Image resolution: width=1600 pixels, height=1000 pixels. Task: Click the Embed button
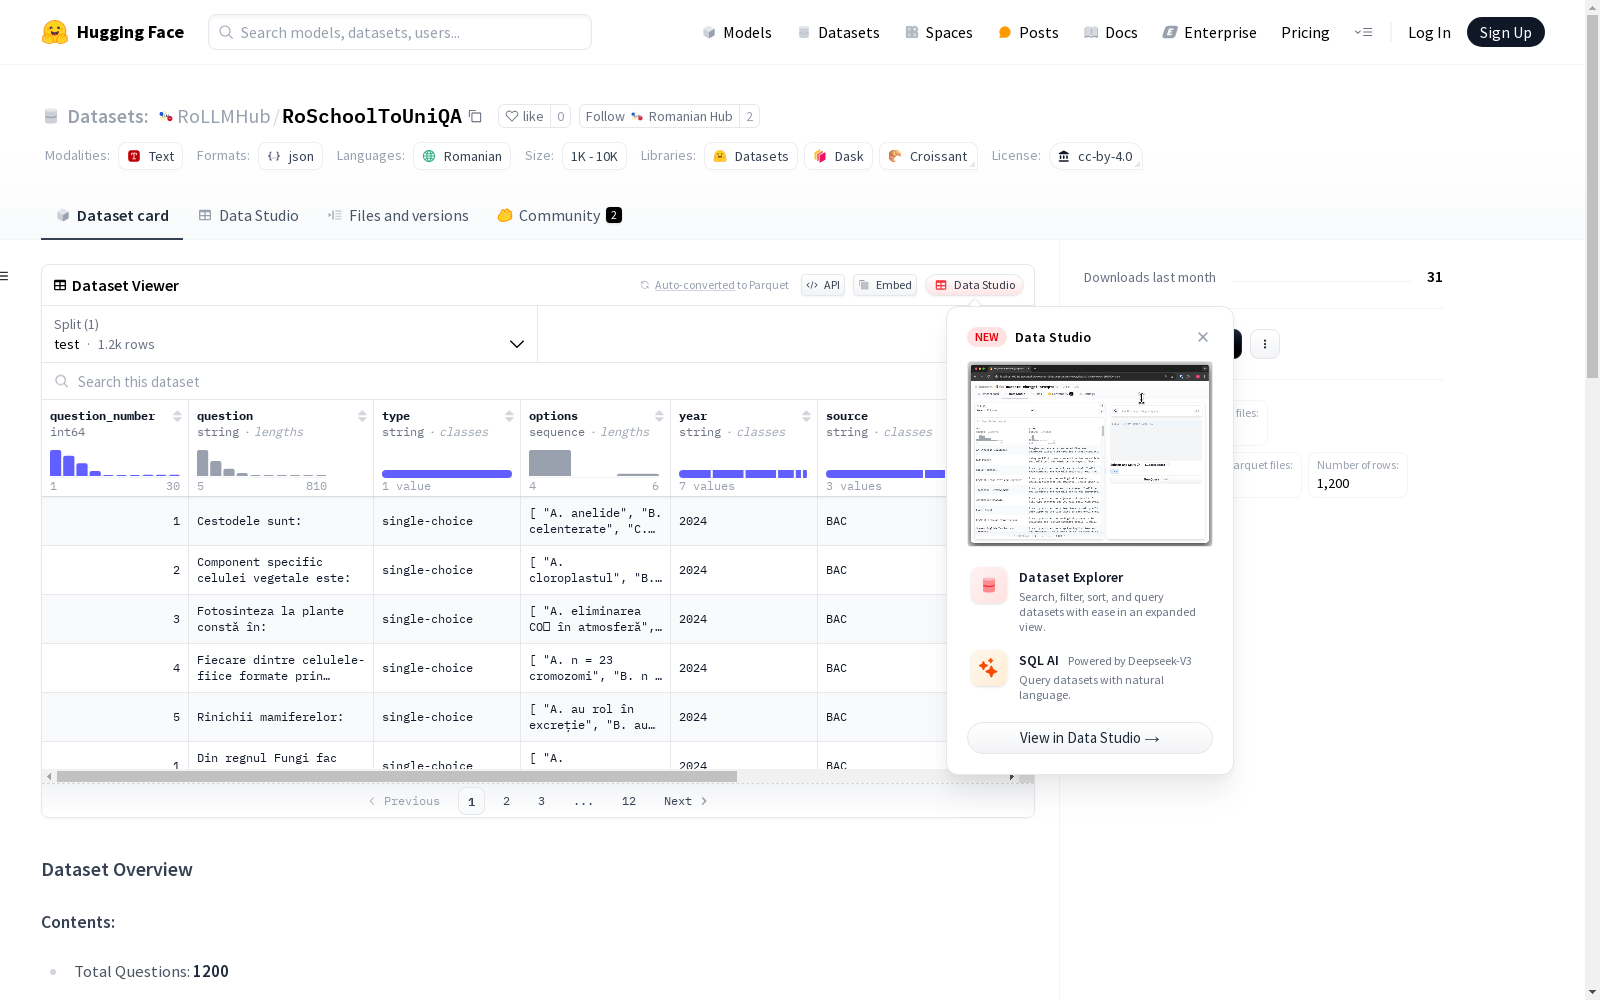885,285
